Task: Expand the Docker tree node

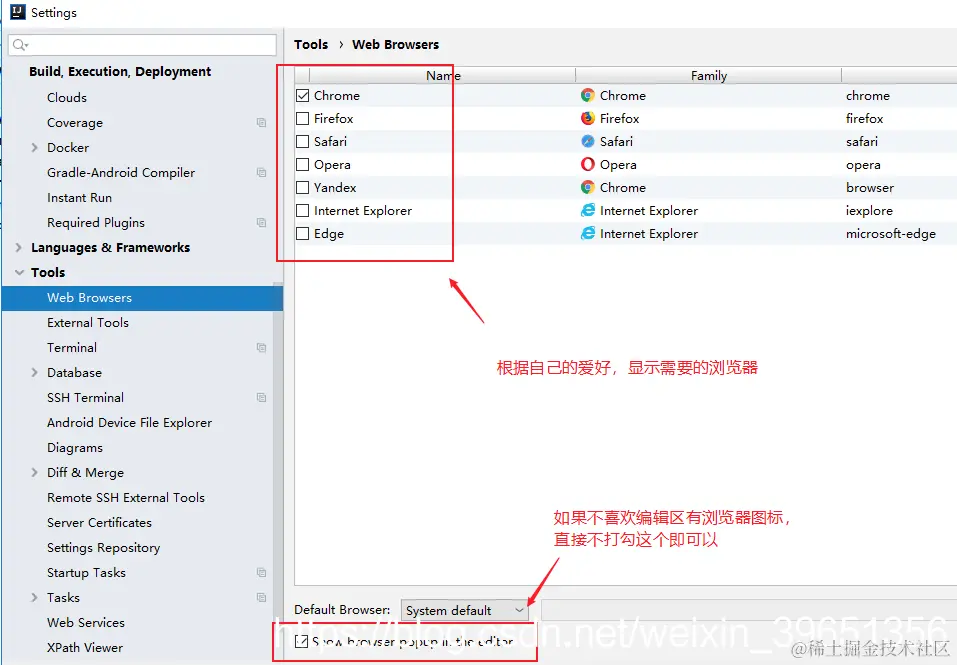Action: point(34,148)
